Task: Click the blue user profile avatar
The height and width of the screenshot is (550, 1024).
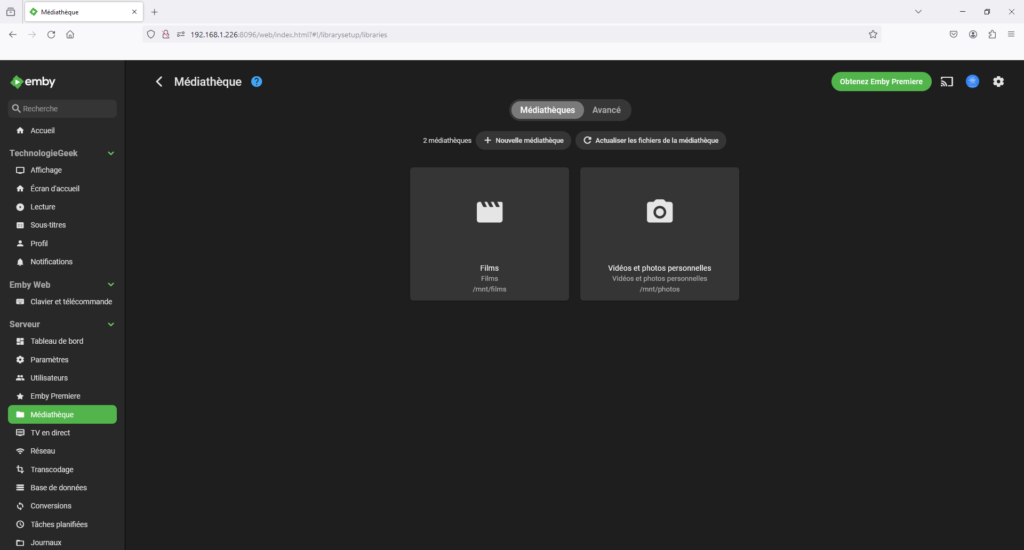Action: [972, 81]
